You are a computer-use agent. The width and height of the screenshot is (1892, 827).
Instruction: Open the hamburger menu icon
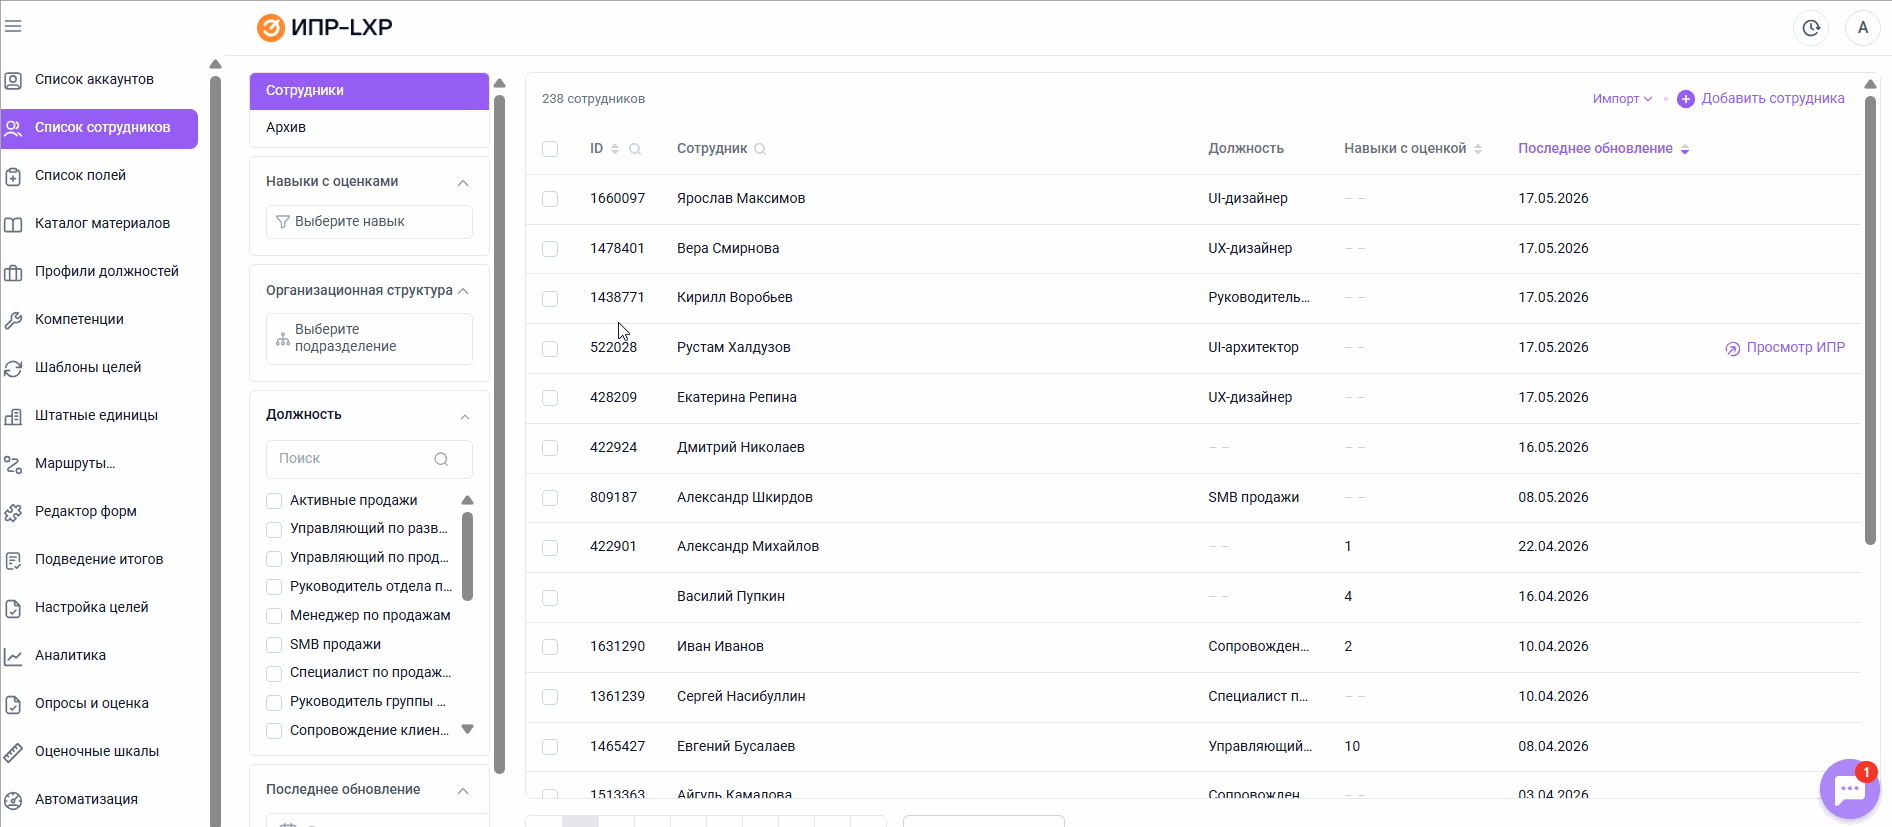click(x=13, y=26)
